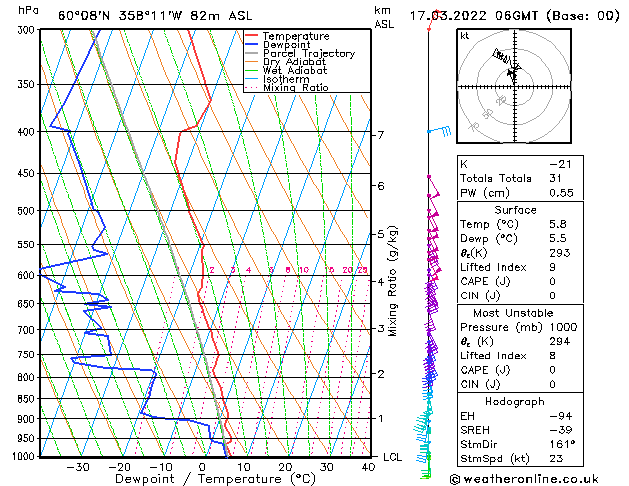Click the K index value -21

point(560,164)
